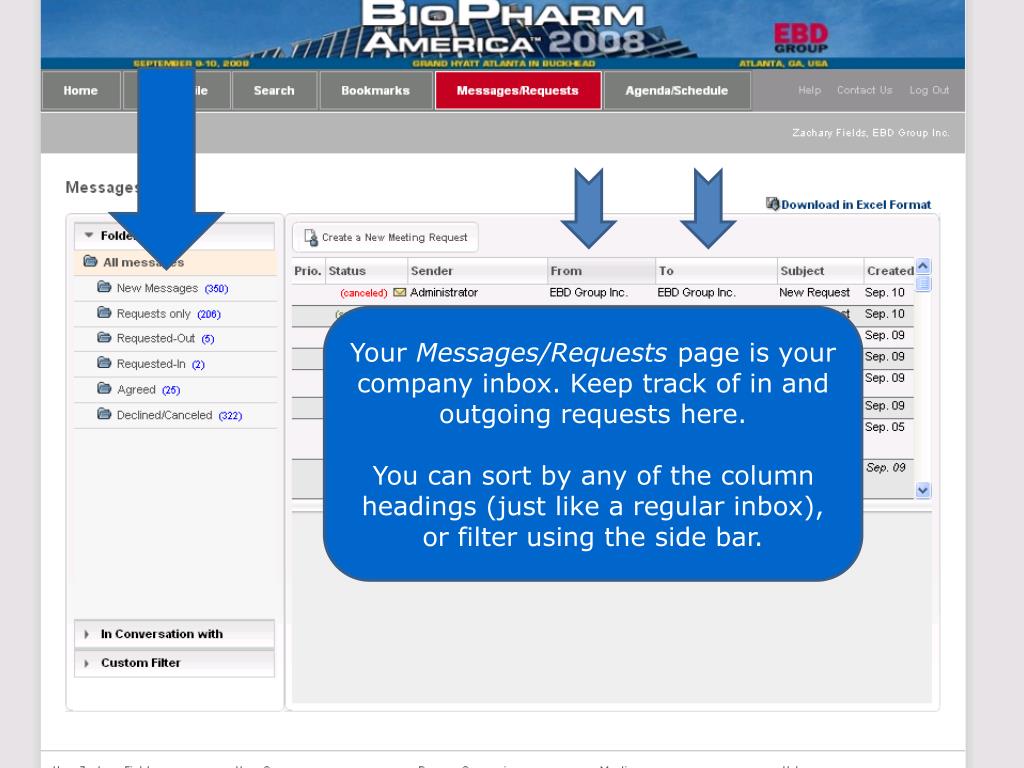This screenshot has height=768, width=1024.
Task: Expand the In Conversation with section
Action: pyautogui.click(x=174, y=633)
